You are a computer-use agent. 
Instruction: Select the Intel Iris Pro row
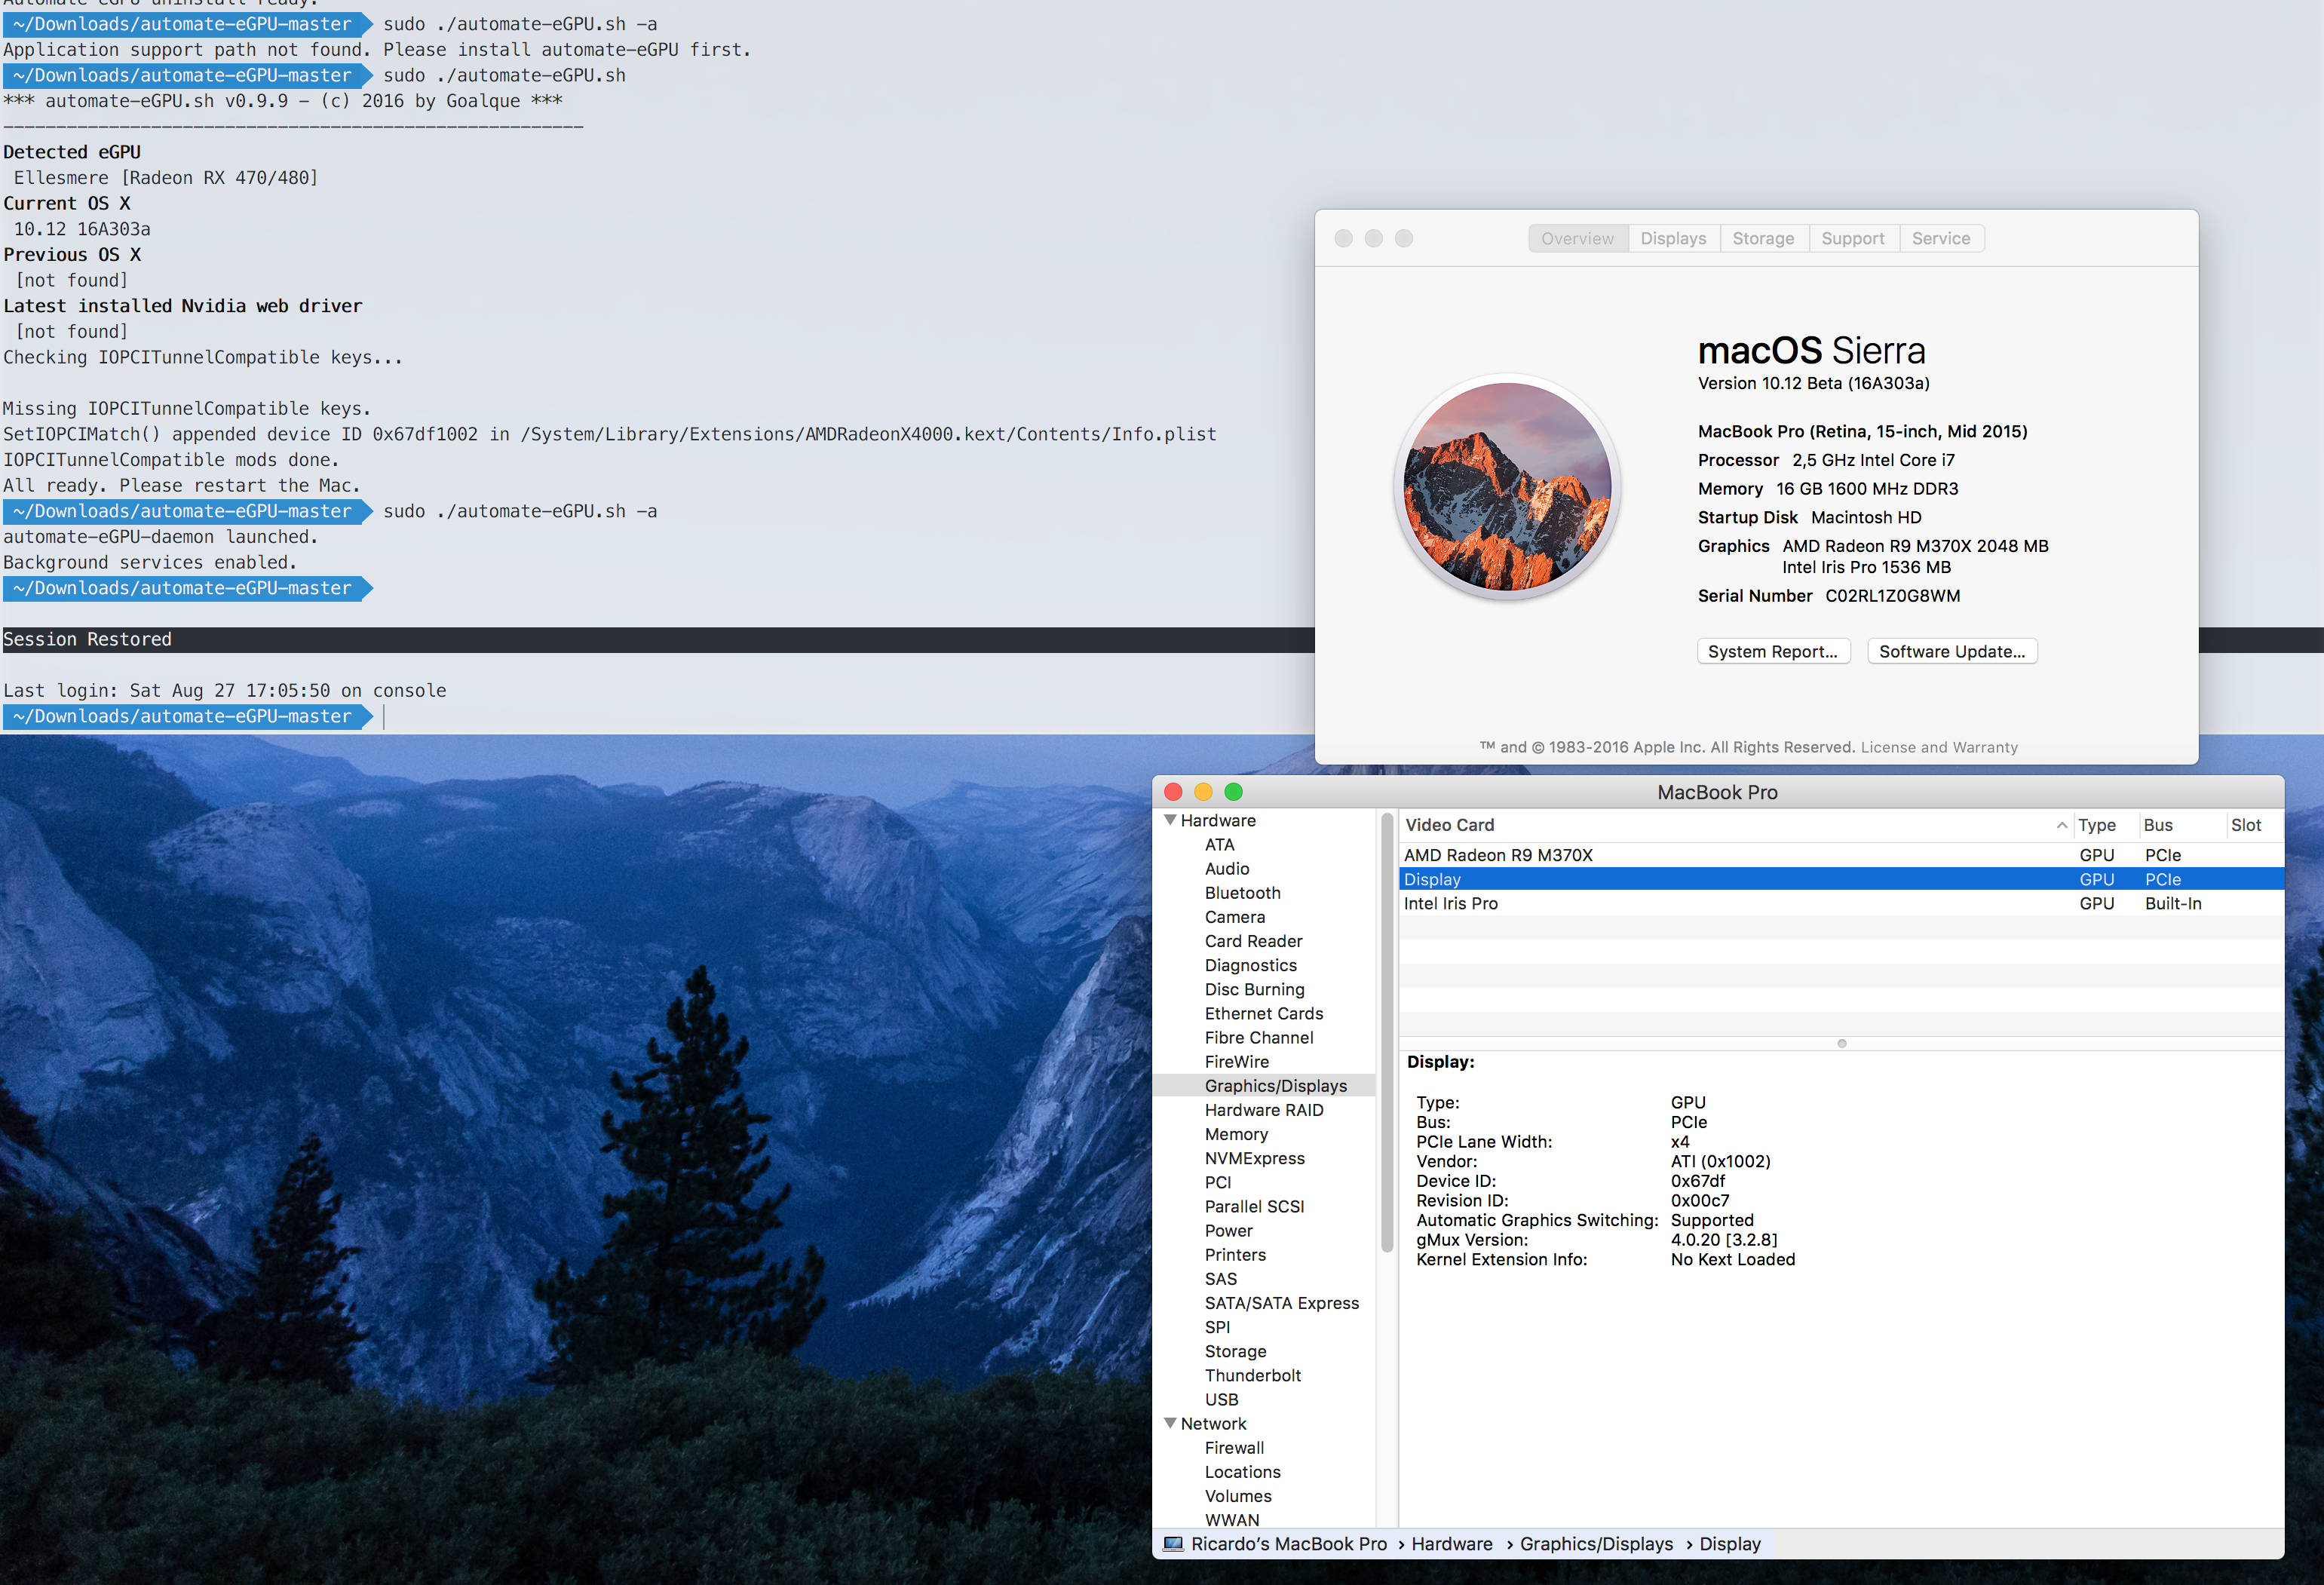[x=1841, y=903]
